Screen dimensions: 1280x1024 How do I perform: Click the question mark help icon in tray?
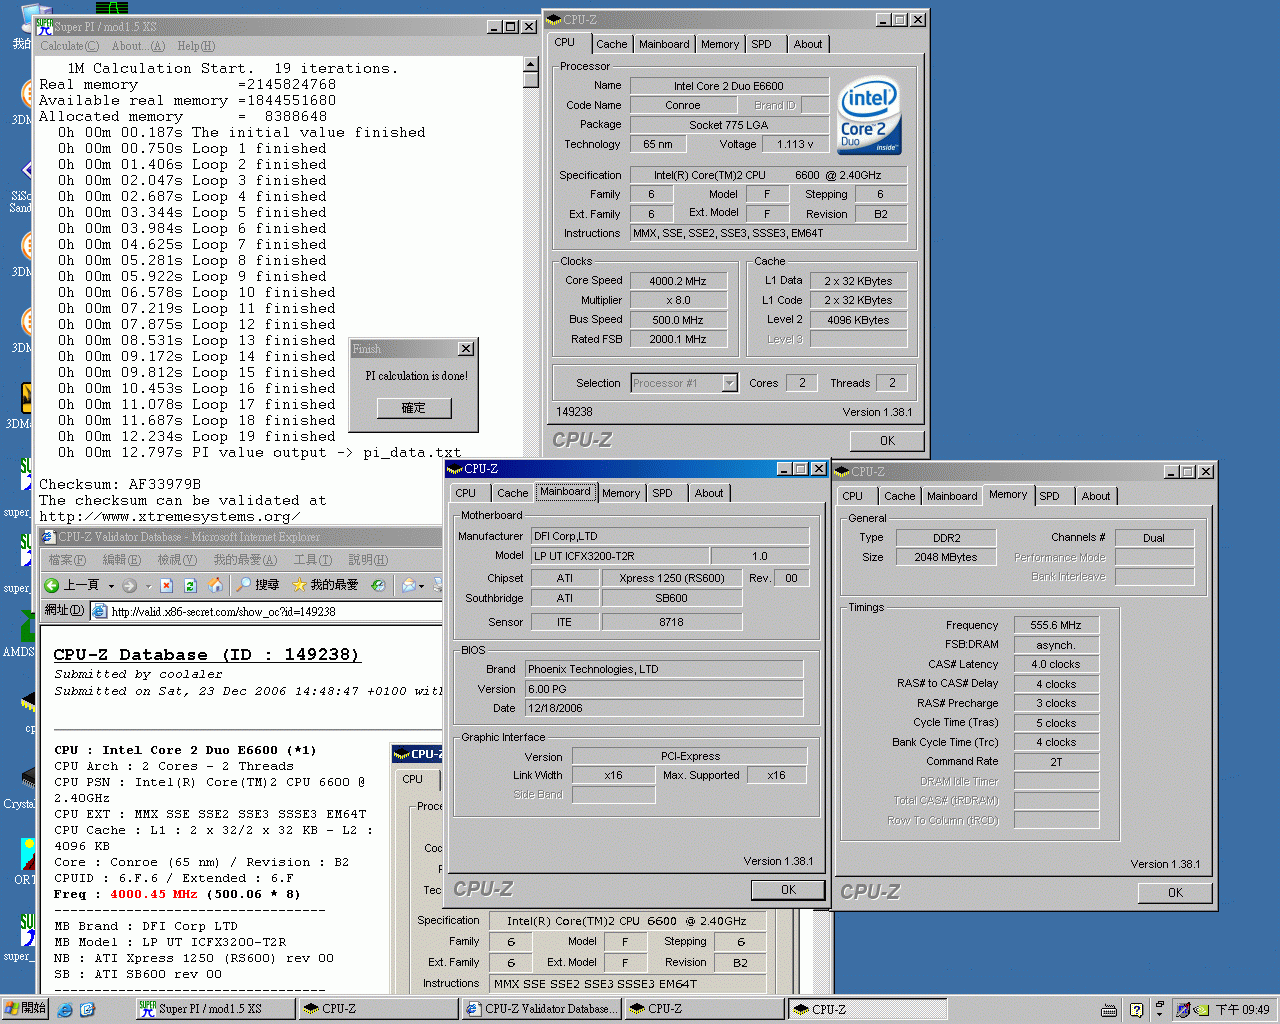click(x=1136, y=1010)
